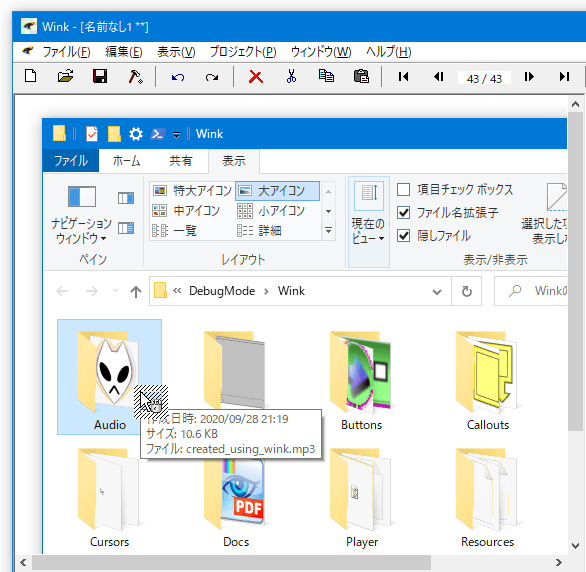Cut the frame with the scissors icon

coord(291,76)
